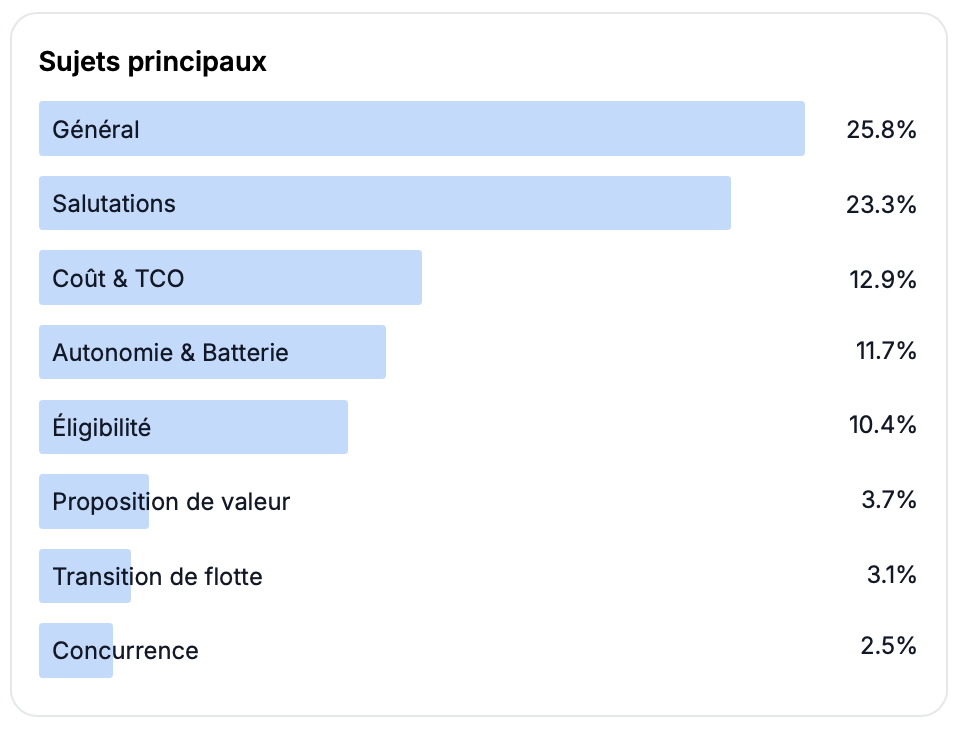Click the "Salutations" label text

114,204
